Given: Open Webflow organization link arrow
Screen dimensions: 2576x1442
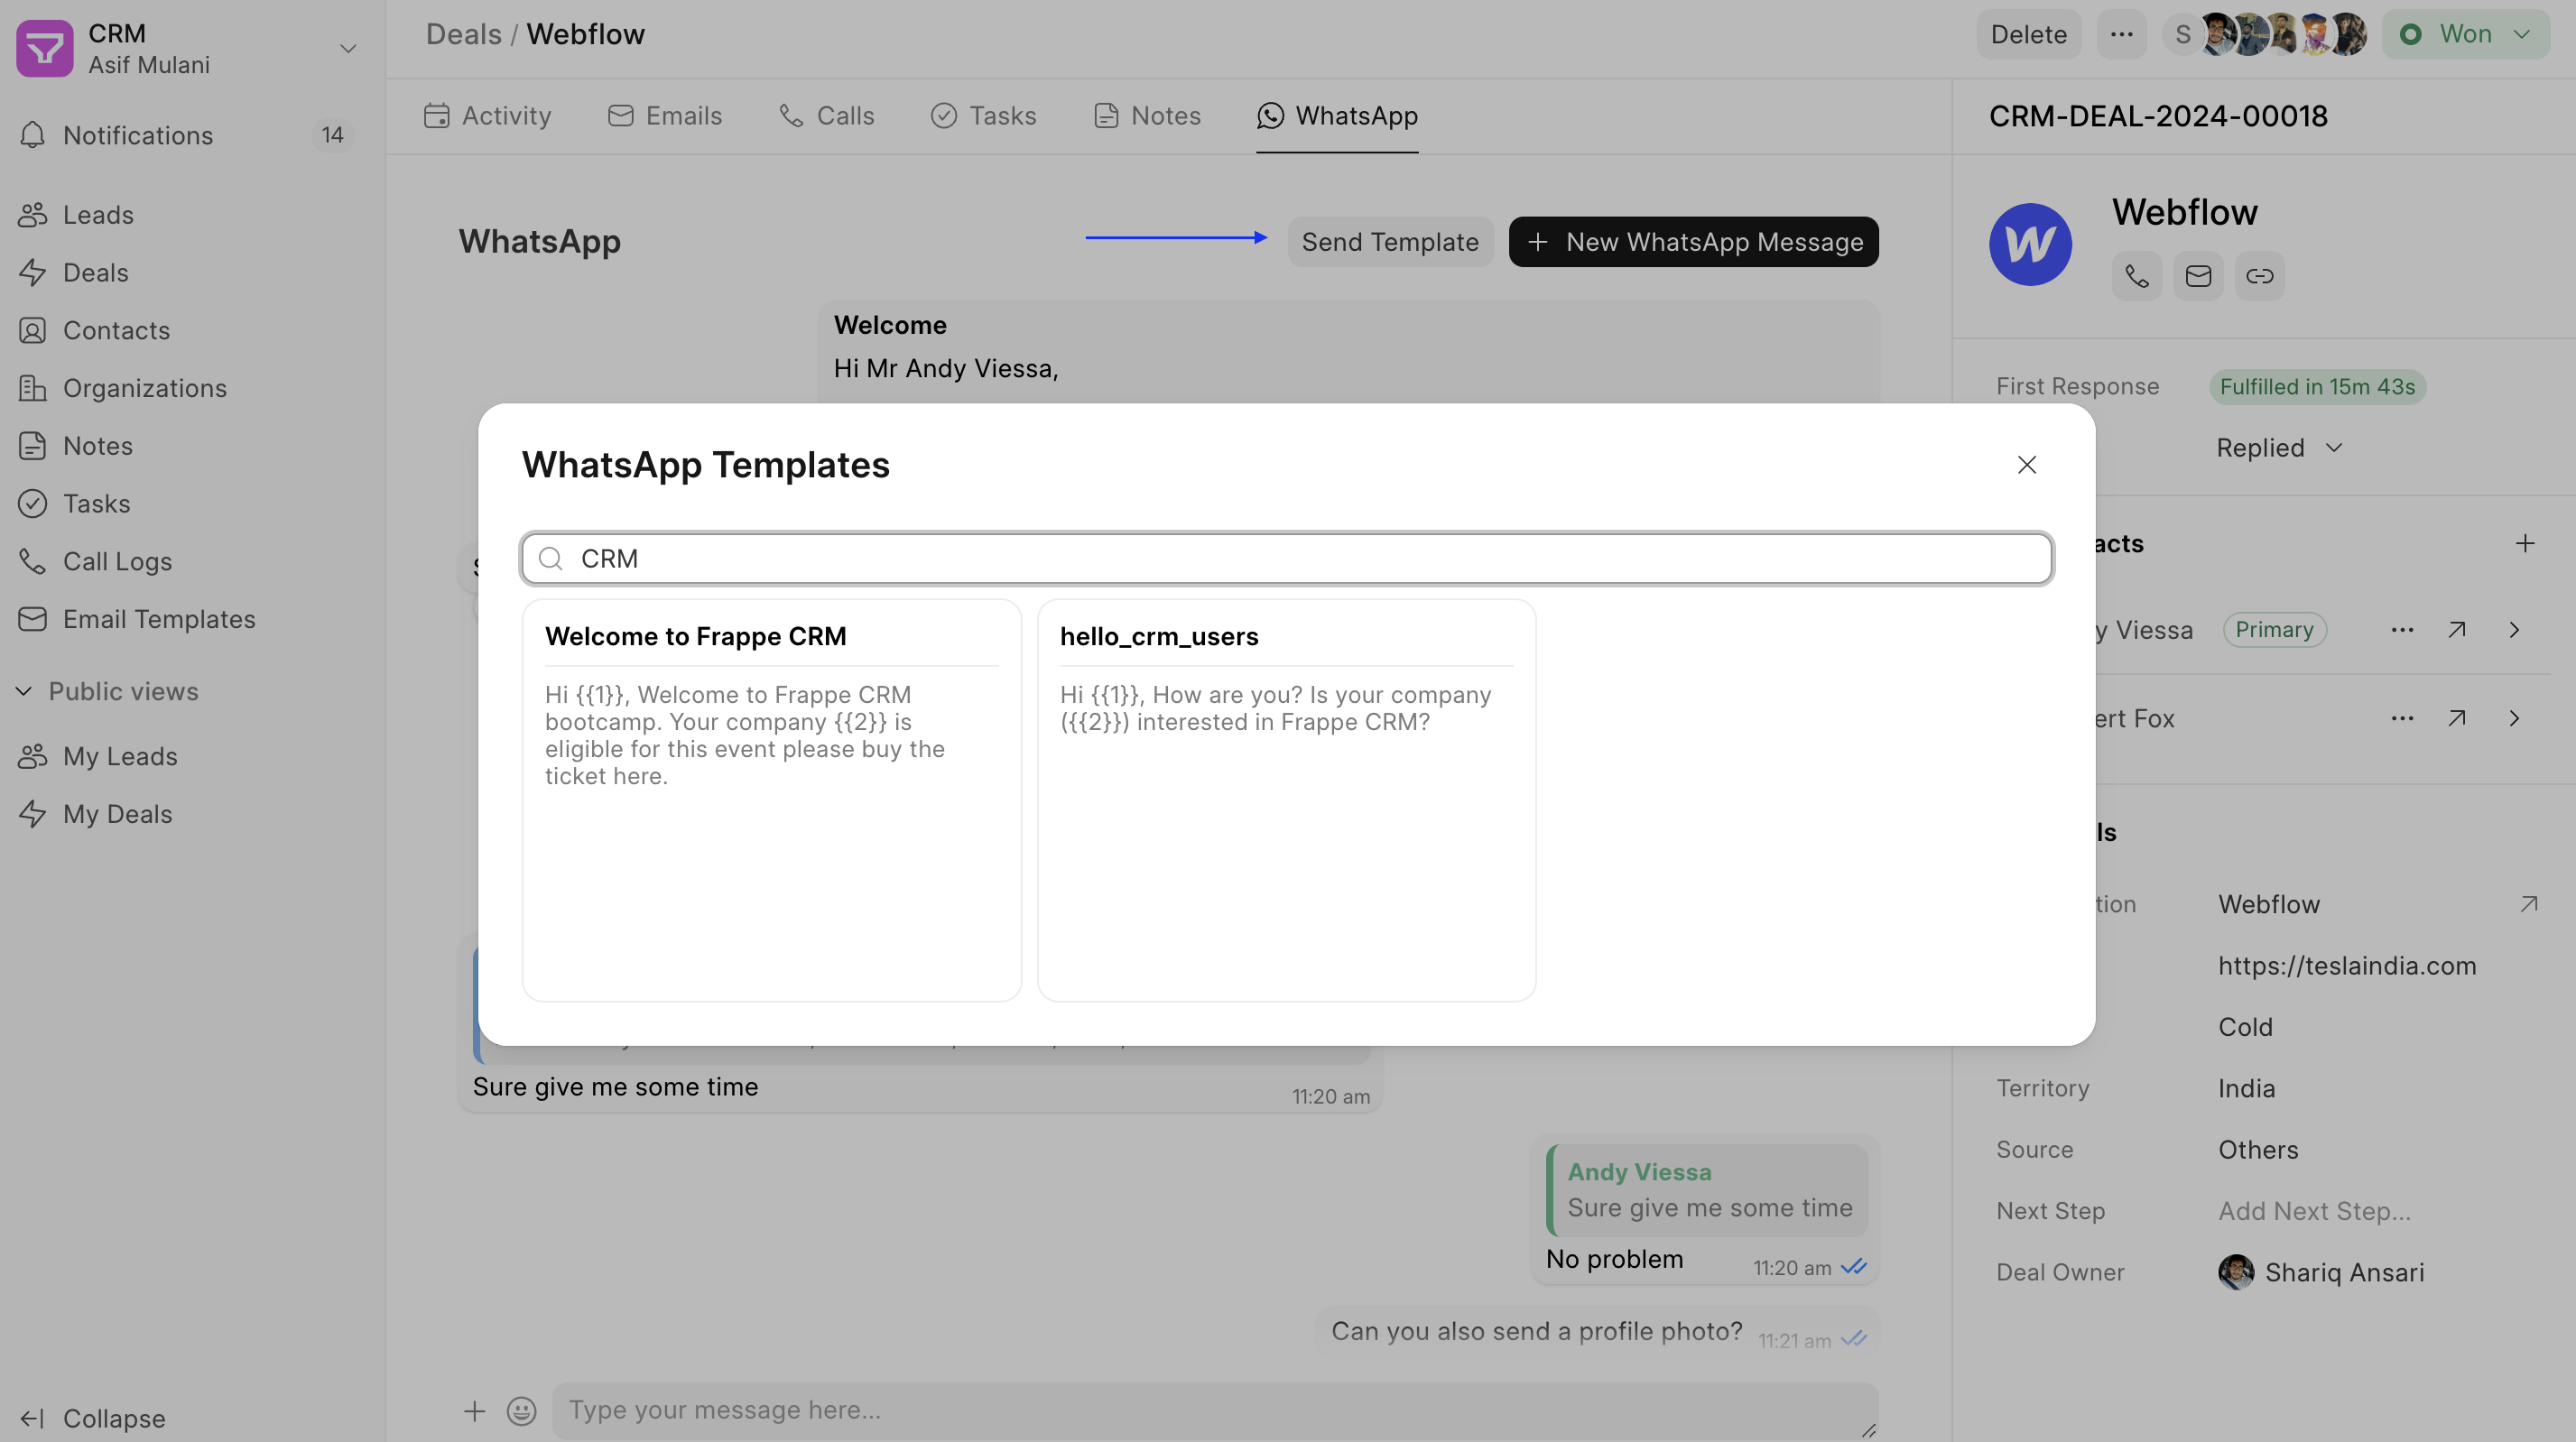Looking at the screenshot, I should tap(2529, 904).
